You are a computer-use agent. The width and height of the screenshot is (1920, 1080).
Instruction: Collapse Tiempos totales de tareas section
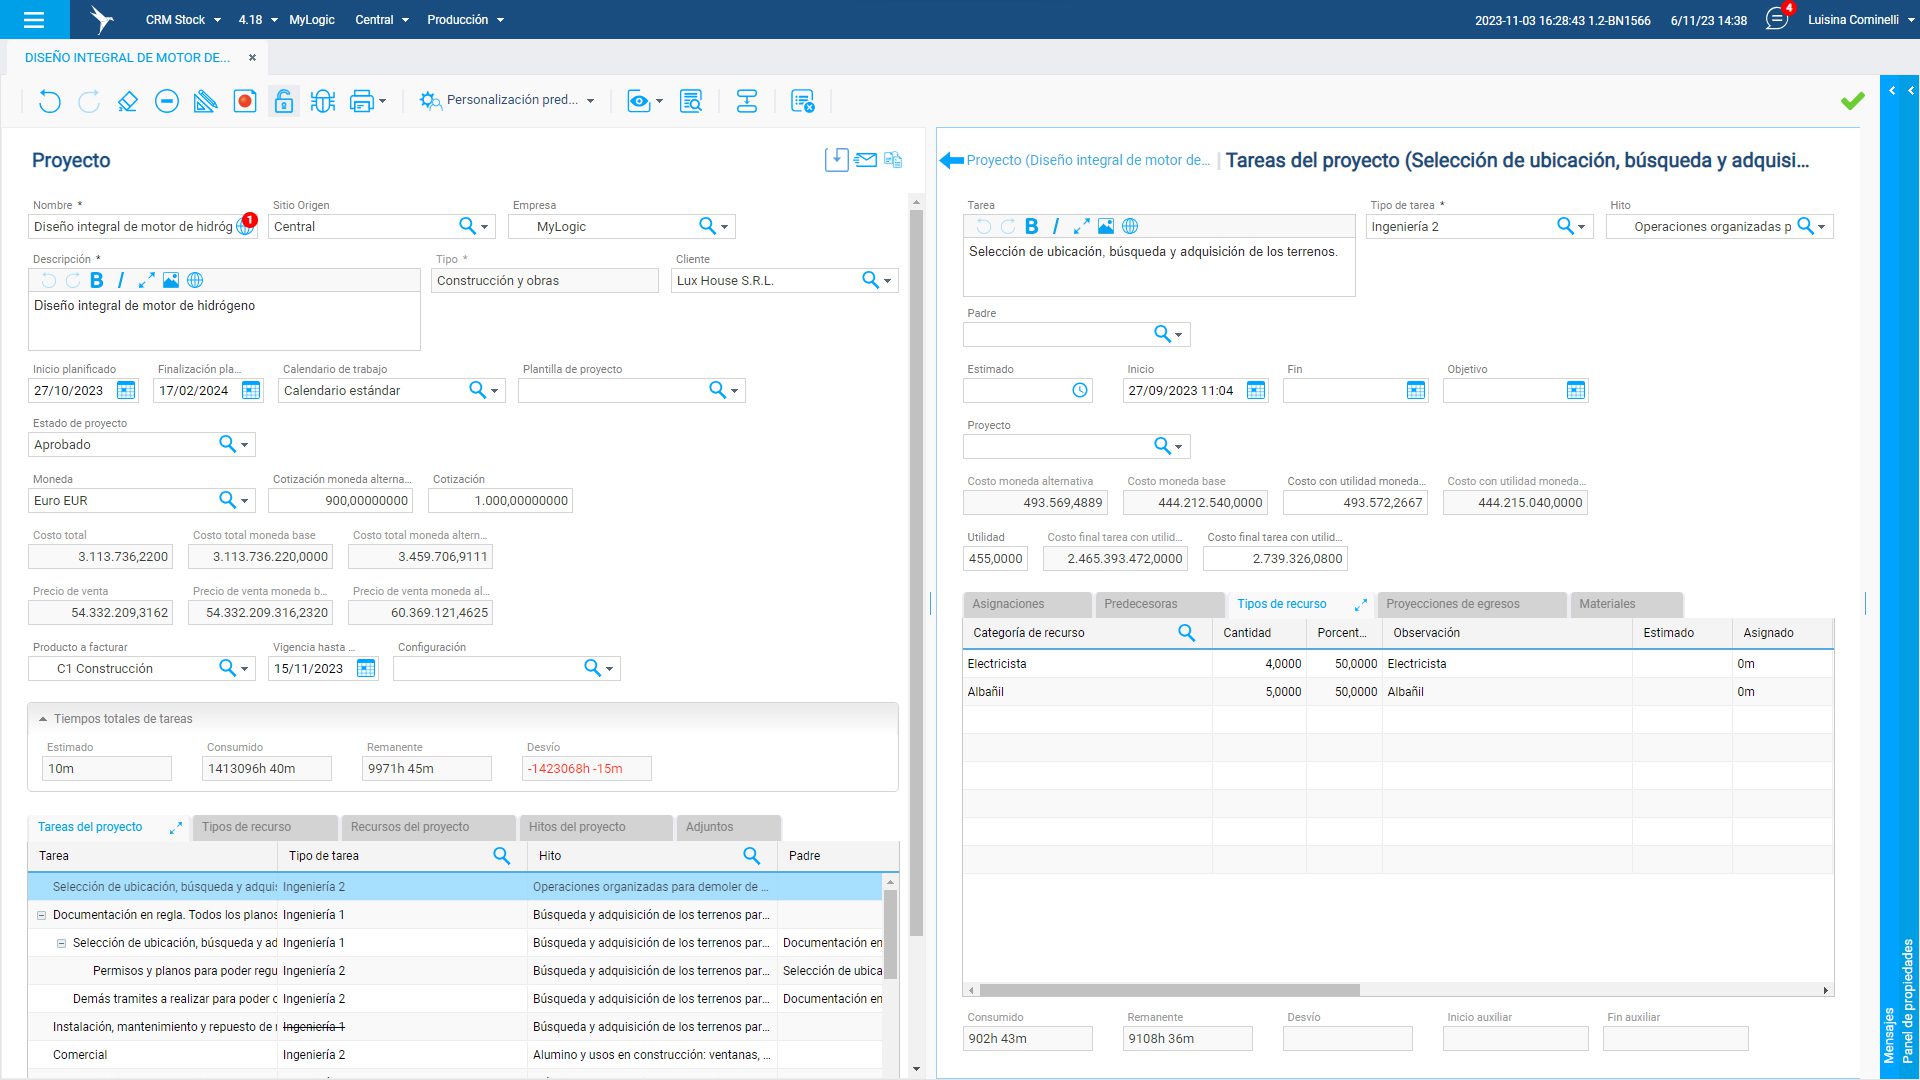43,719
